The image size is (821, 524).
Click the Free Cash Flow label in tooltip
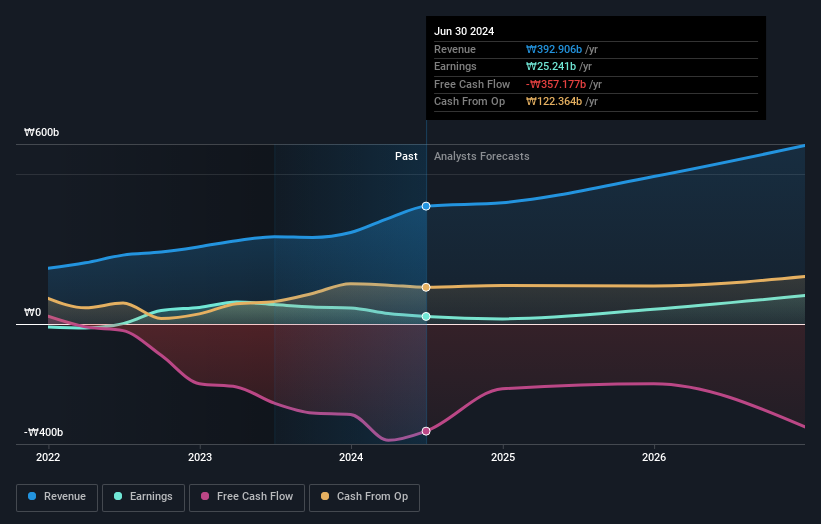[472, 84]
